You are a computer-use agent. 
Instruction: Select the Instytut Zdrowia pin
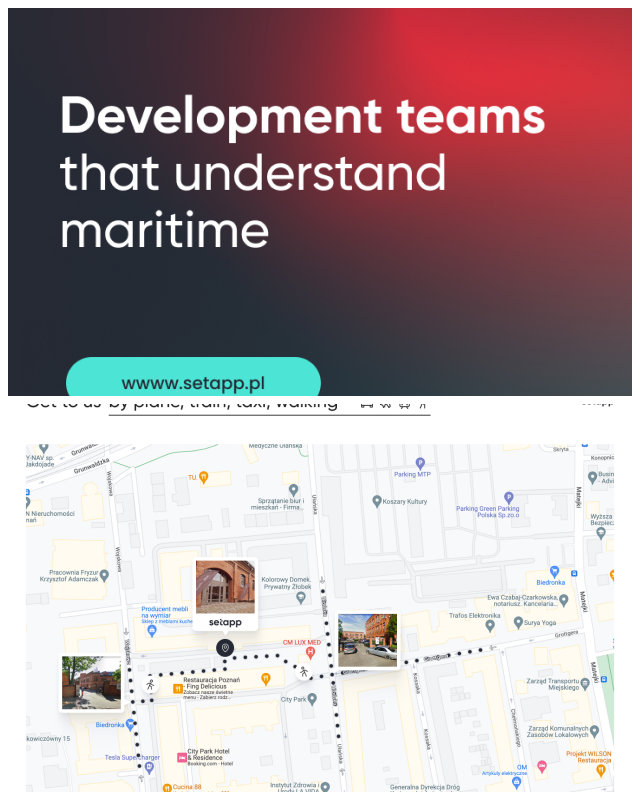coord(325,787)
